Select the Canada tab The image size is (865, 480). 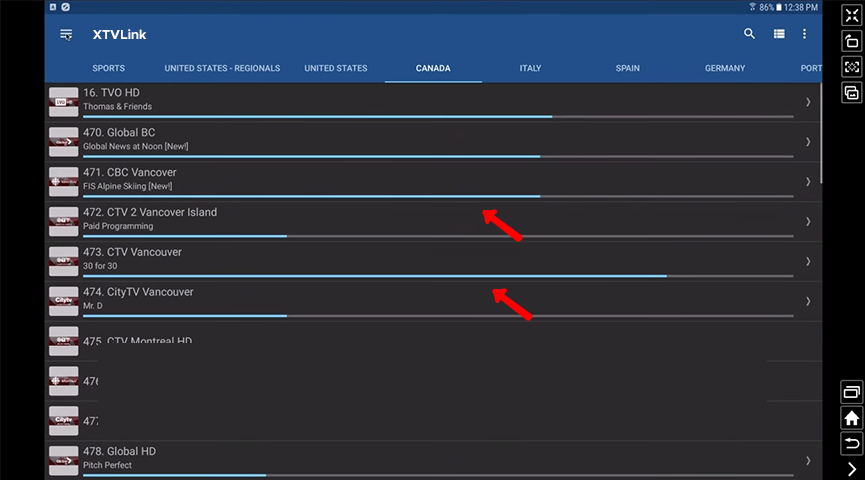(x=433, y=68)
